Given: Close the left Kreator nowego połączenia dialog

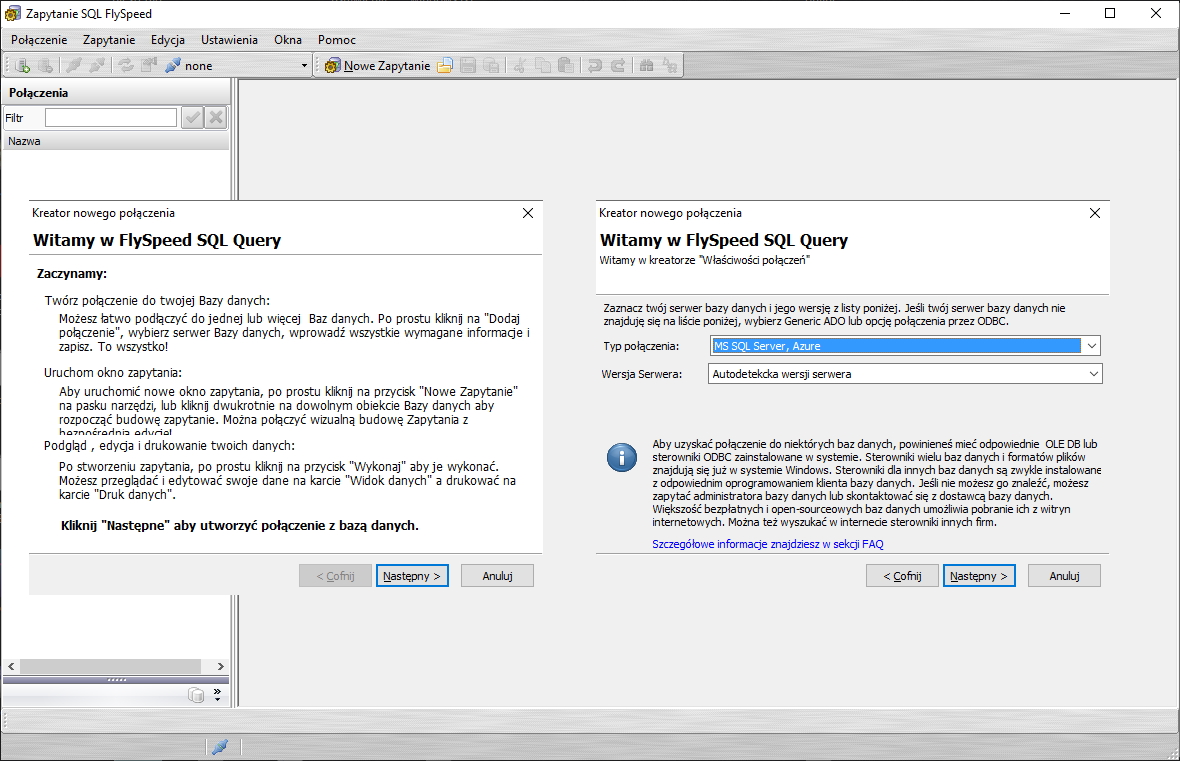Looking at the screenshot, I should [528, 213].
